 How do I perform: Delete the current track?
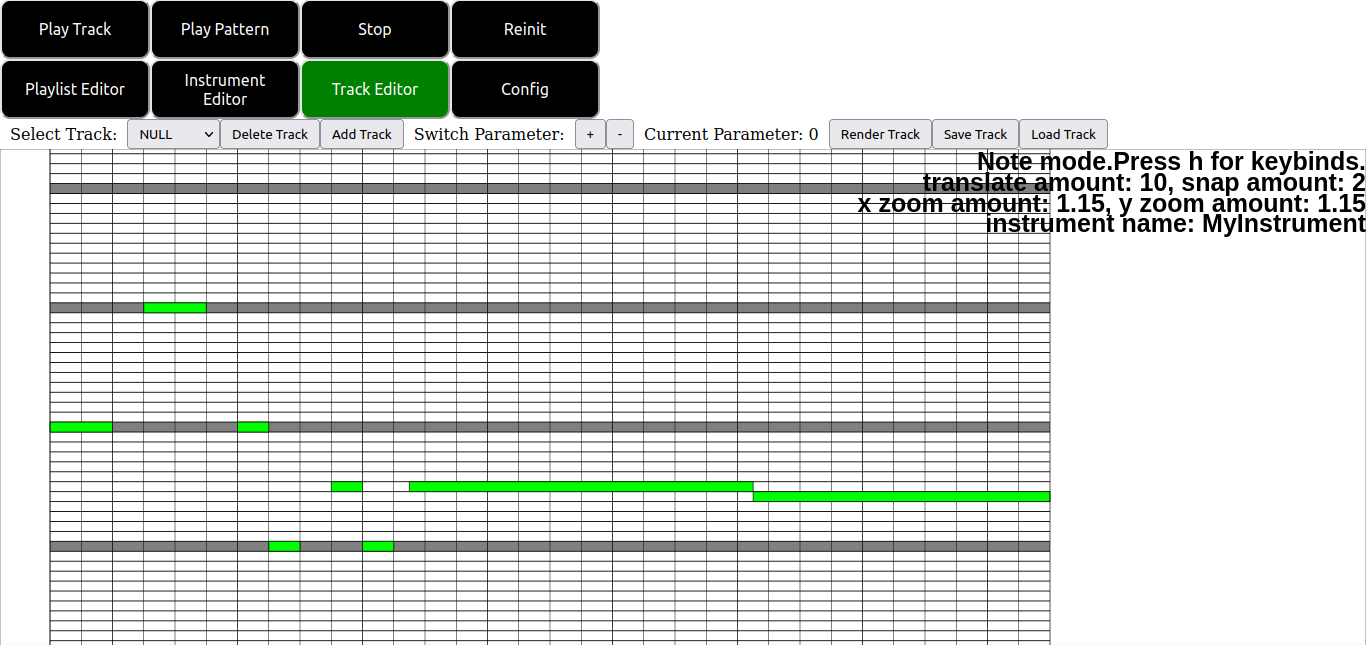(270, 134)
